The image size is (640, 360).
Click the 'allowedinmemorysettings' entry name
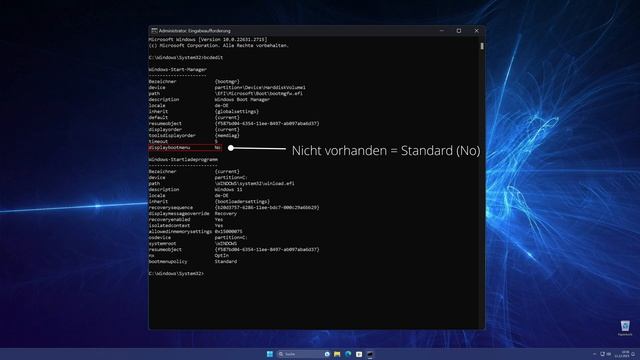(x=180, y=231)
